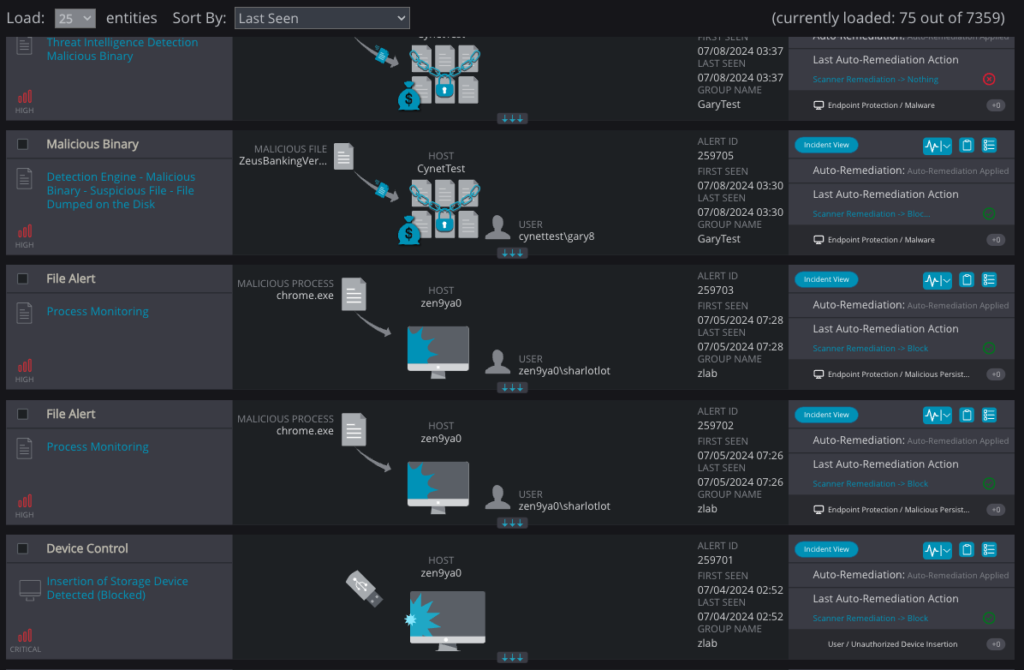This screenshot has height=670, width=1024.
Task: Click the +0 badge for alert 259705
Action: pos(995,240)
